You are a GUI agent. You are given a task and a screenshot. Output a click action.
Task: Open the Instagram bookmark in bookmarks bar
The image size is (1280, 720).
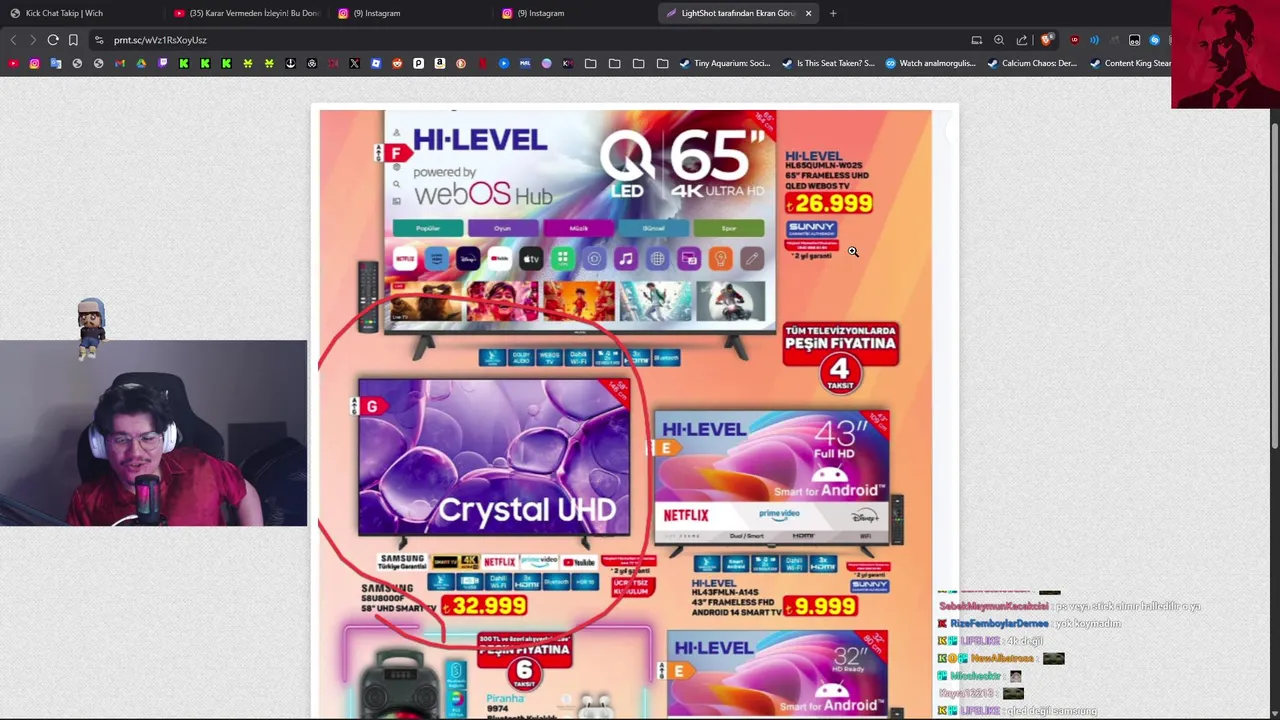34,63
